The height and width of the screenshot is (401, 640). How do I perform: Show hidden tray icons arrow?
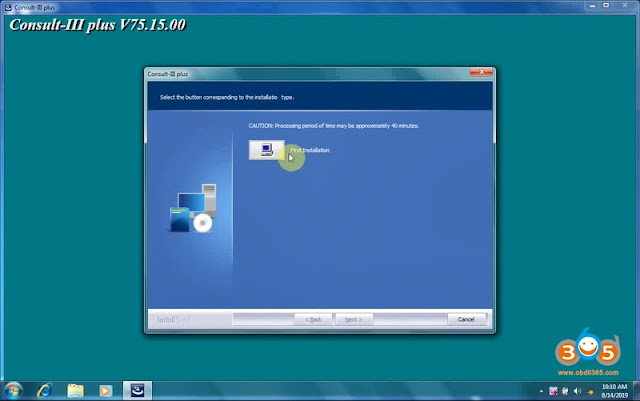coord(541,391)
